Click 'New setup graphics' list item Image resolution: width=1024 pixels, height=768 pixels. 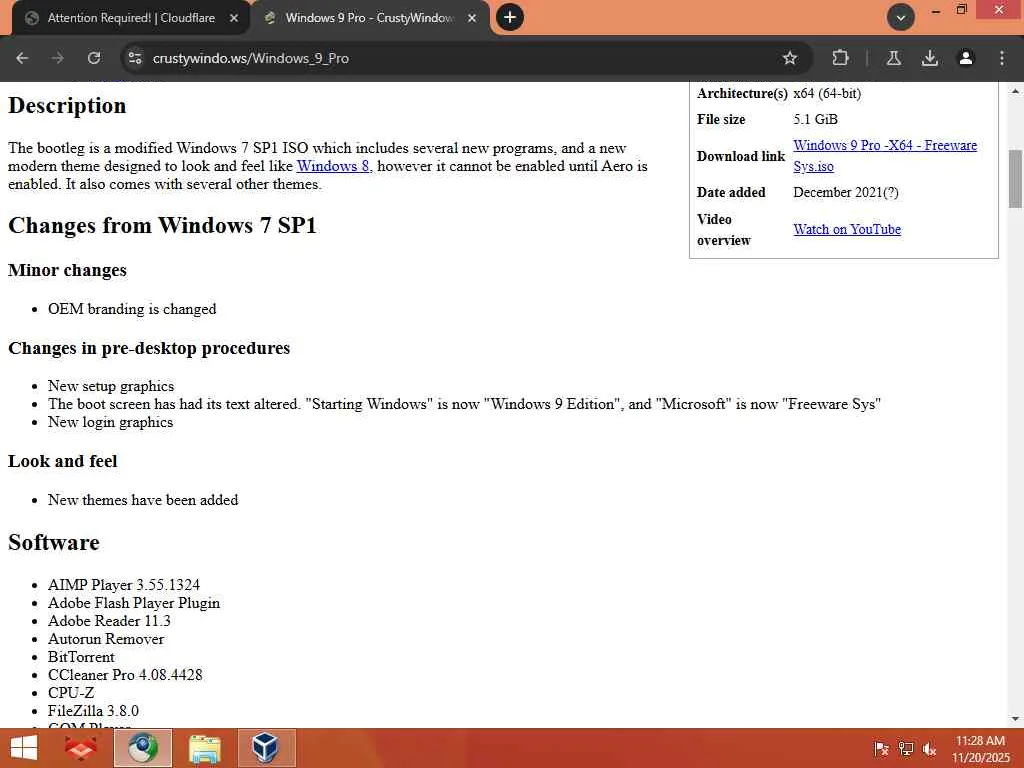click(111, 386)
